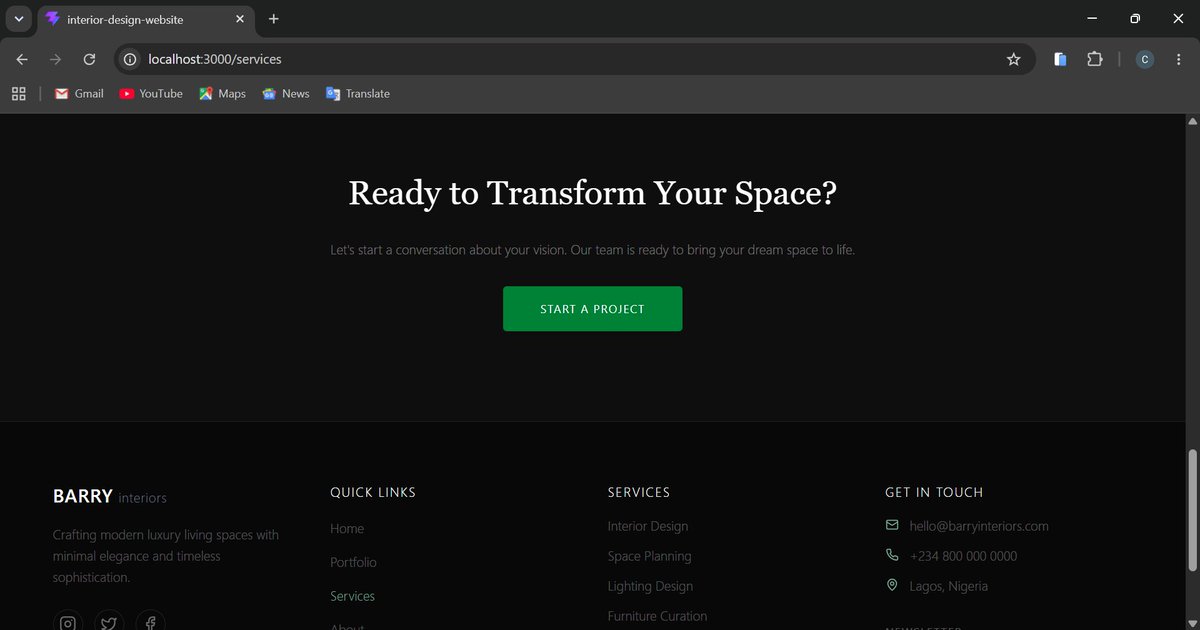Viewport: 1200px width, 630px height.
Task: Click the address bar URL
Action: pos(215,59)
